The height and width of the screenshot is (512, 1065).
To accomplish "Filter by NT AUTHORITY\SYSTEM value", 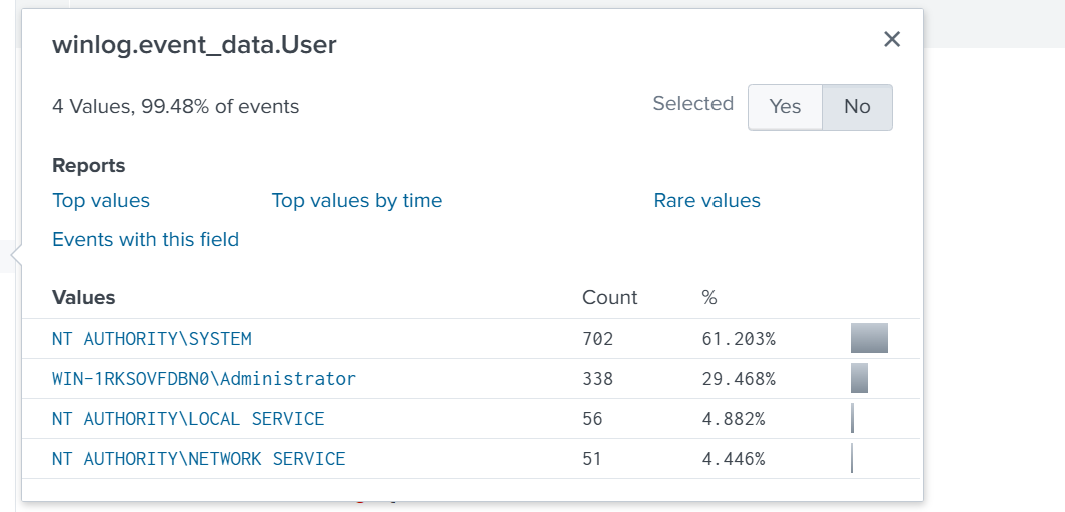I will (152, 339).
